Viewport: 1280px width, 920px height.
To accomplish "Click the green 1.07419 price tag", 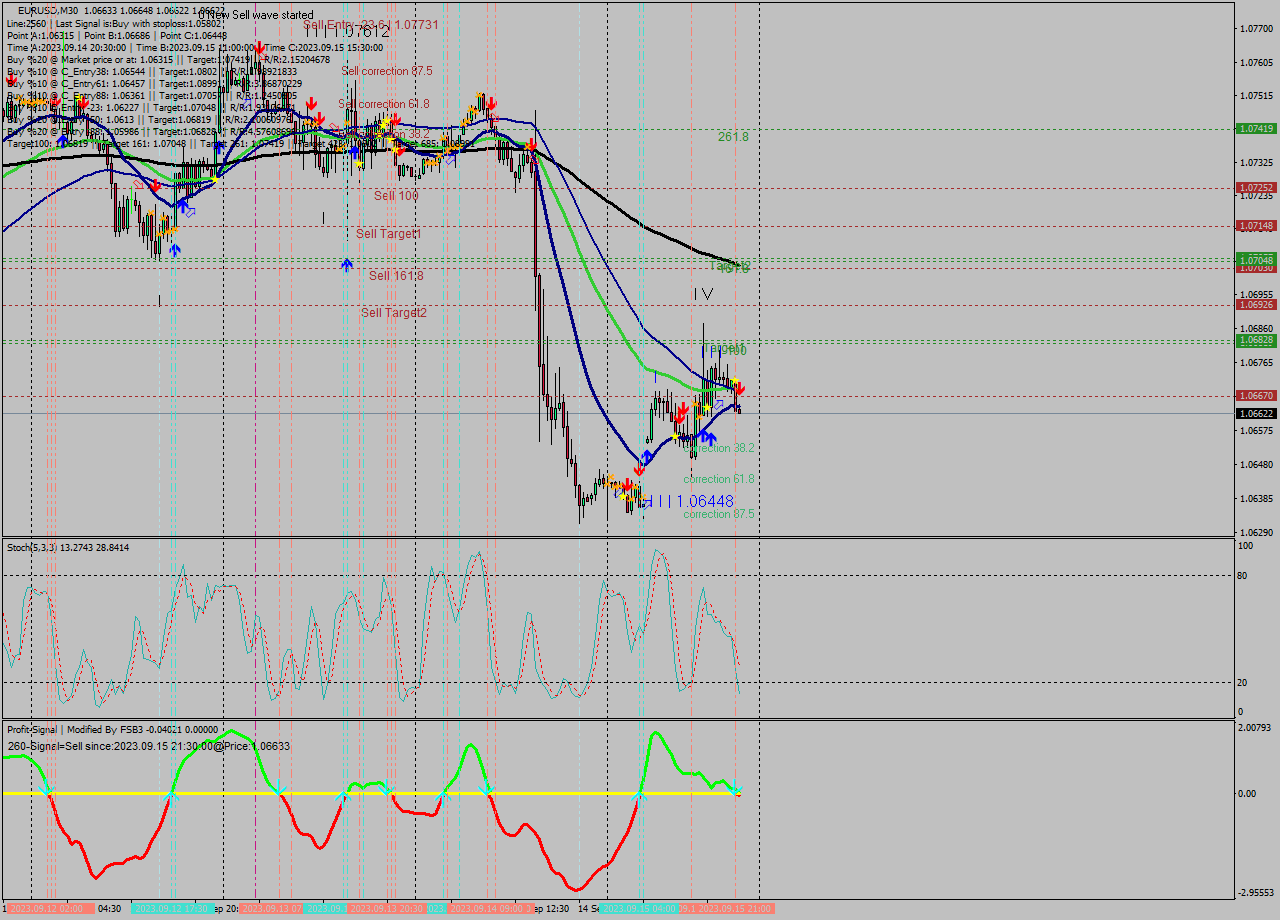I will click(1256, 129).
